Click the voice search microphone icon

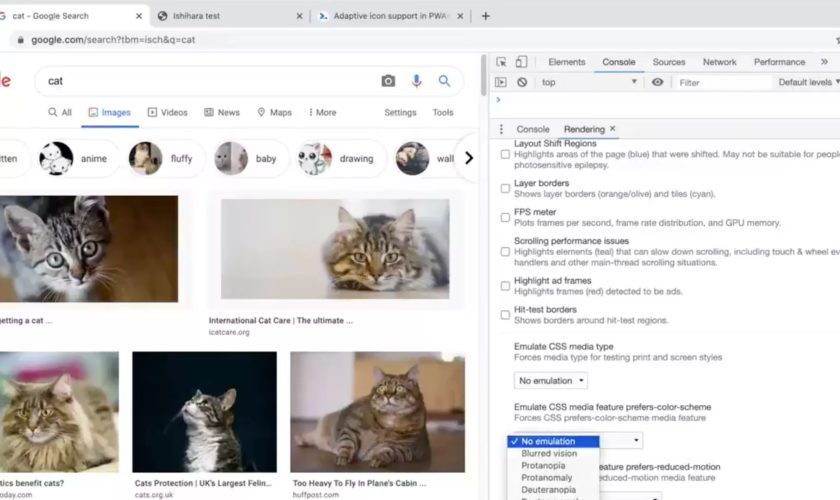[x=417, y=81]
